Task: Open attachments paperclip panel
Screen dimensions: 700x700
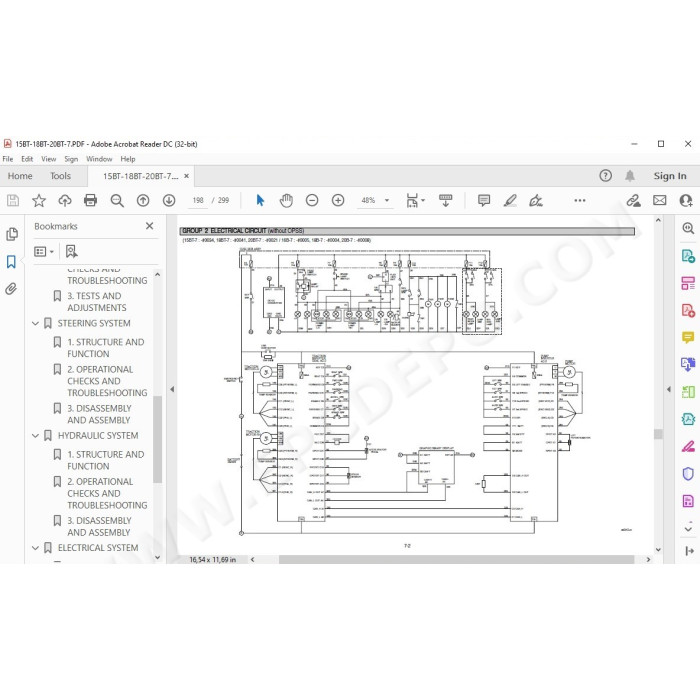Action: coord(11,289)
